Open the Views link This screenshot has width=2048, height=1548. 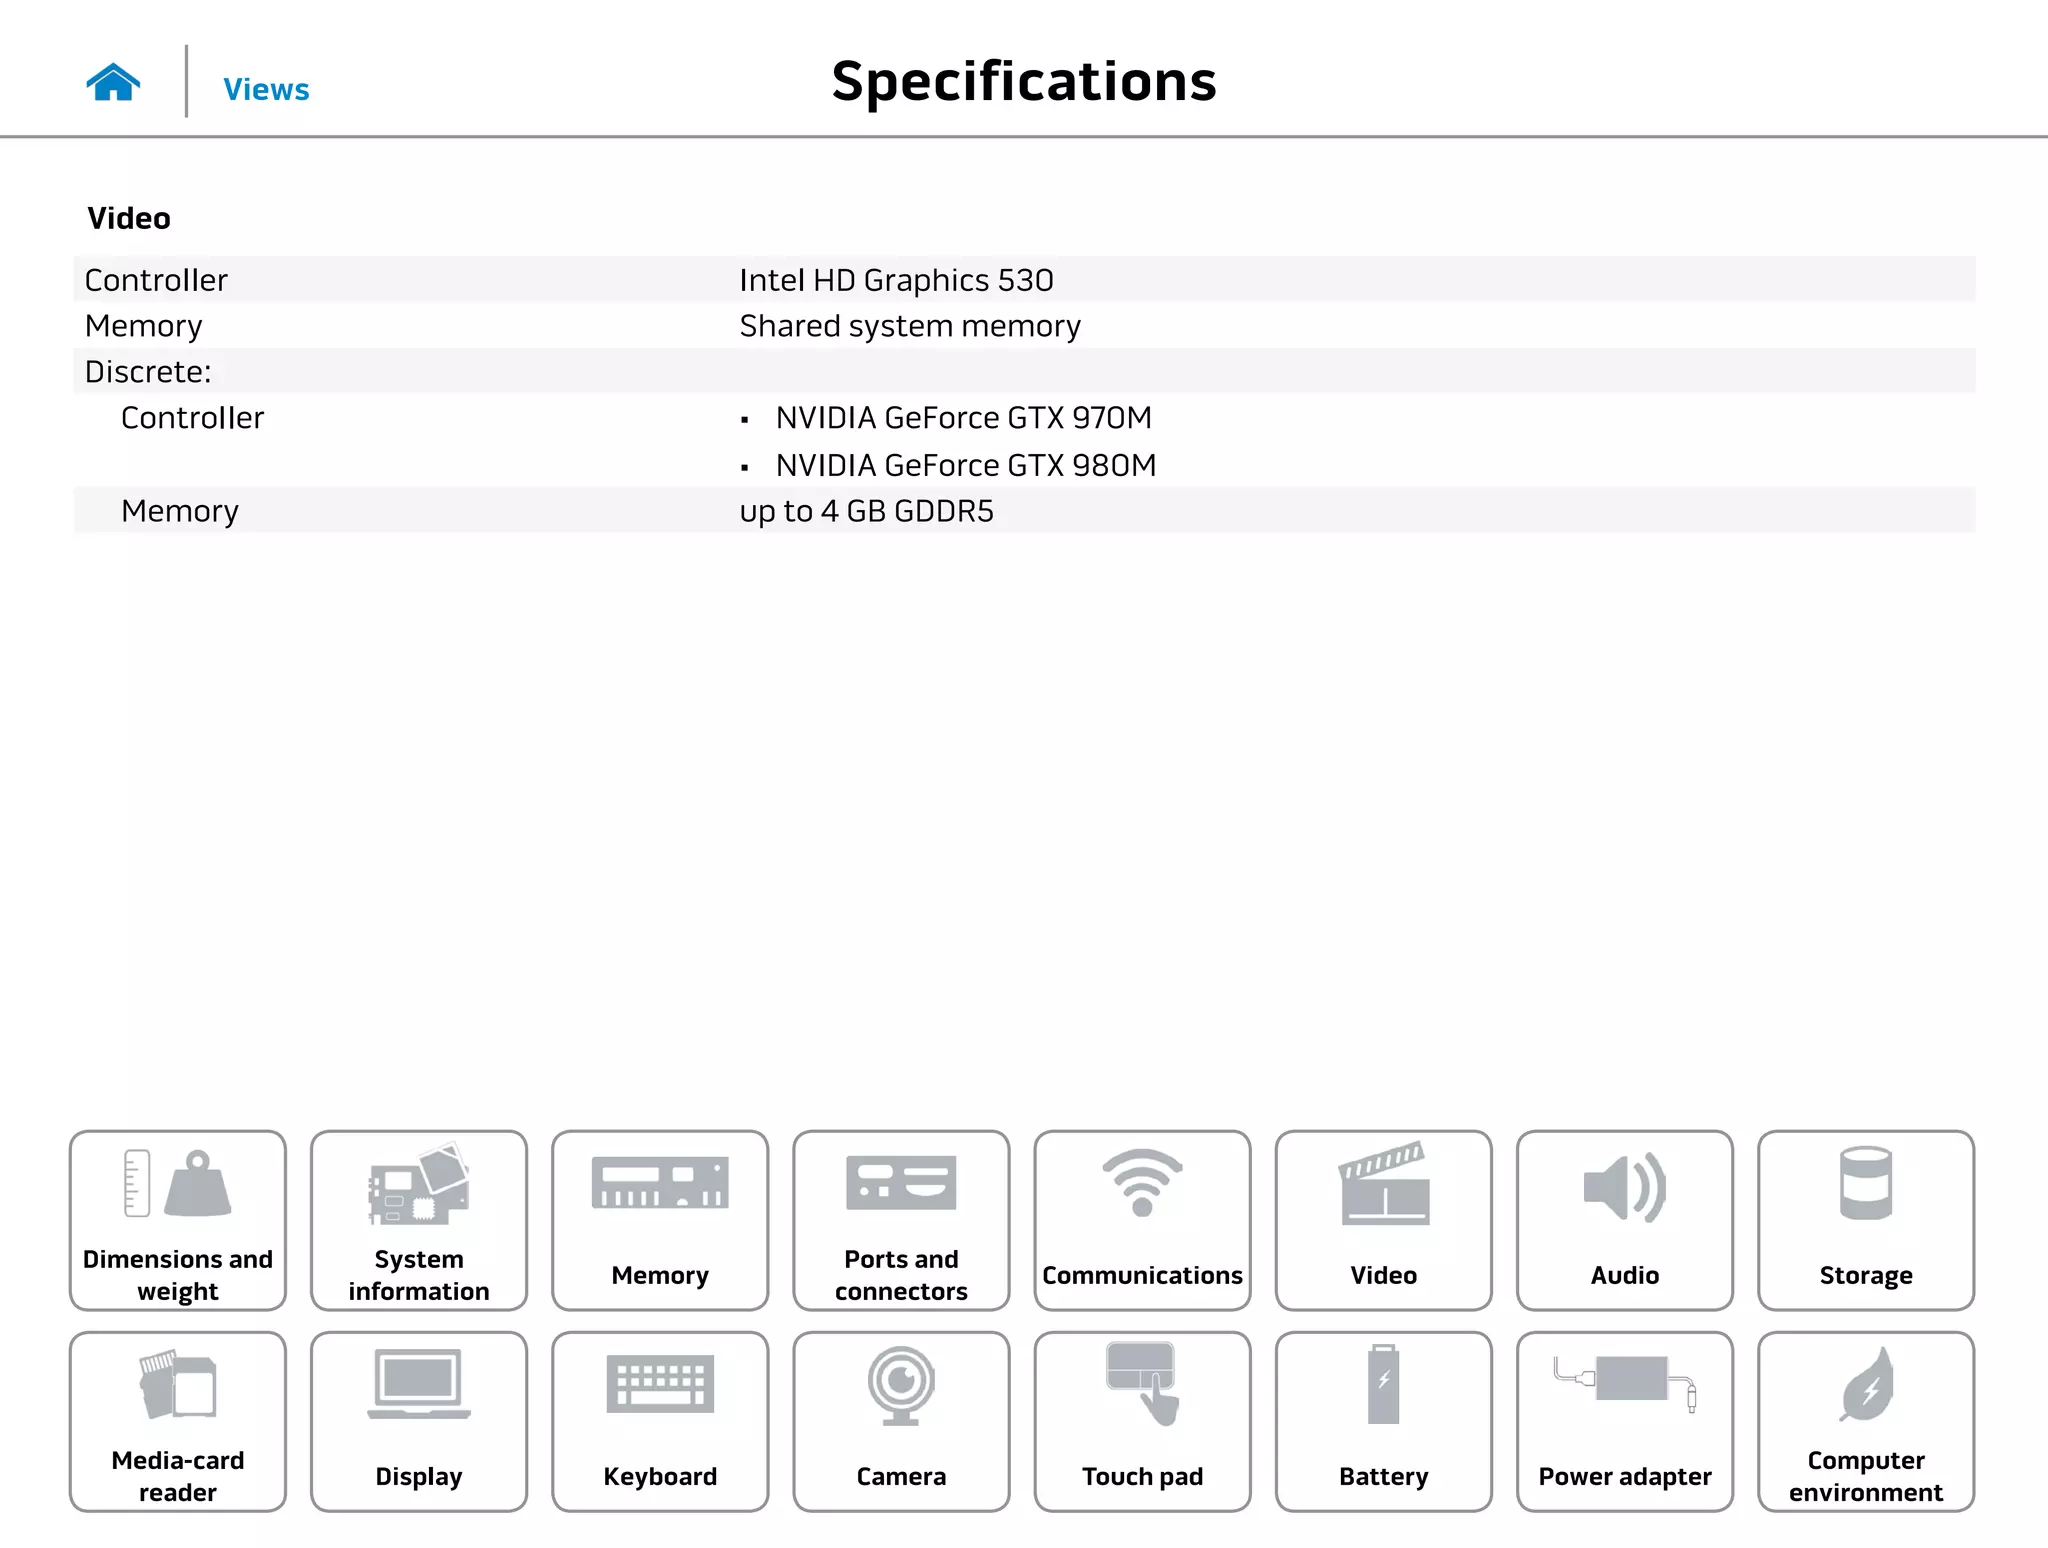pyautogui.click(x=266, y=90)
